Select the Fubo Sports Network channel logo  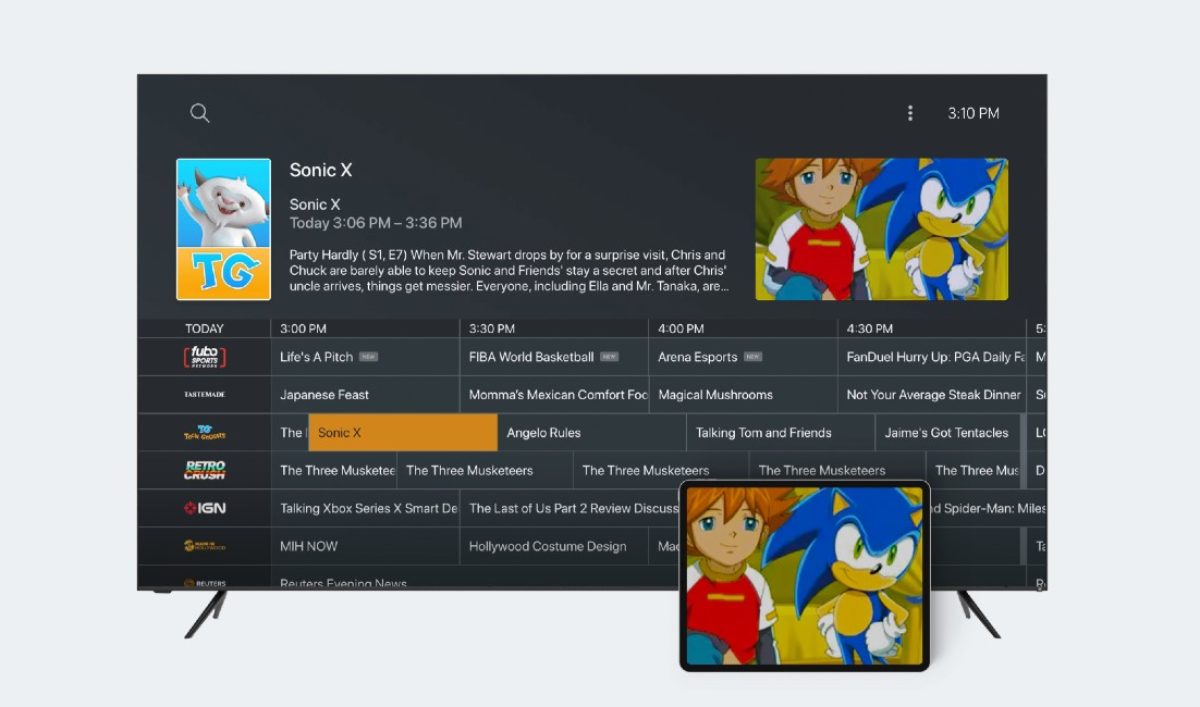(204, 357)
